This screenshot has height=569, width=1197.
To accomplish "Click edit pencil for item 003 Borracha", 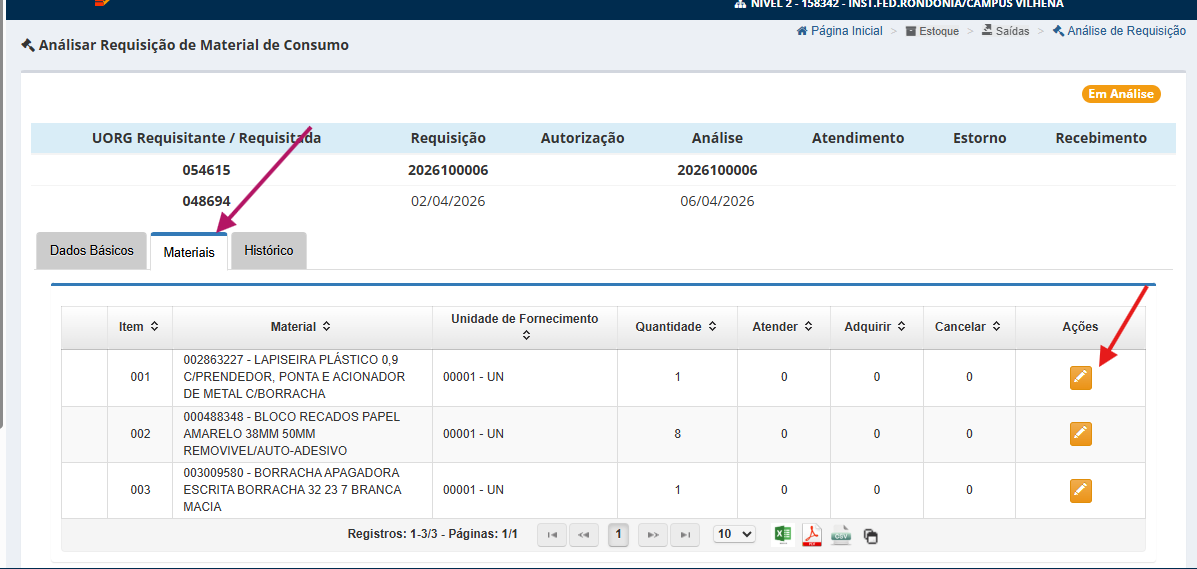I will [1080, 490].
